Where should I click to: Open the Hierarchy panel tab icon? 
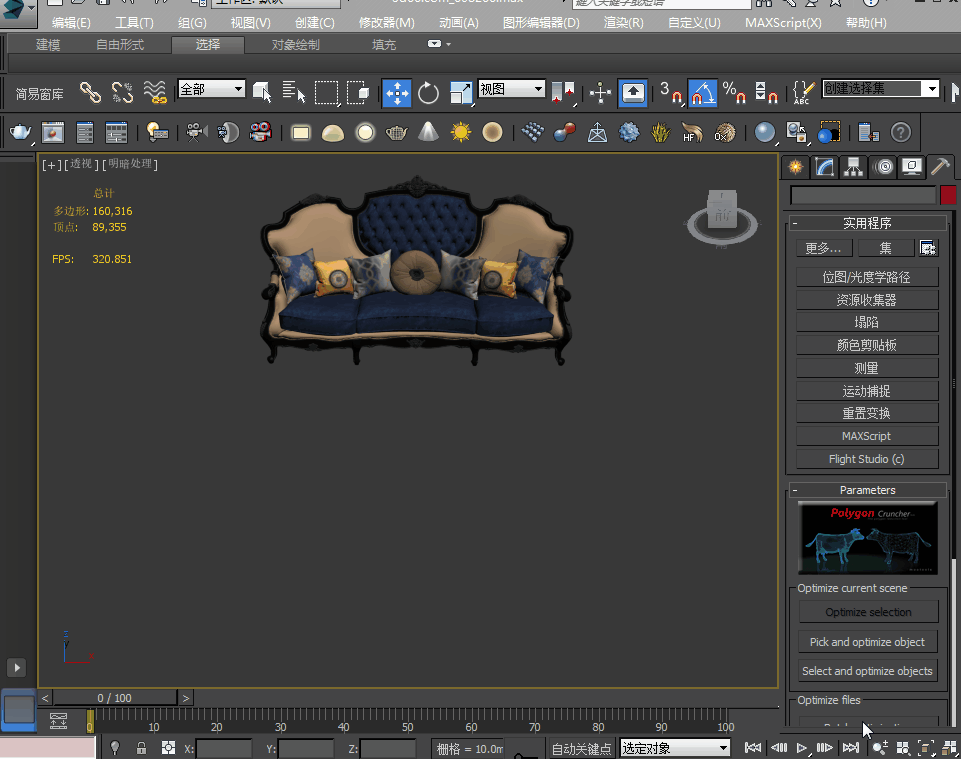[854, 167]
